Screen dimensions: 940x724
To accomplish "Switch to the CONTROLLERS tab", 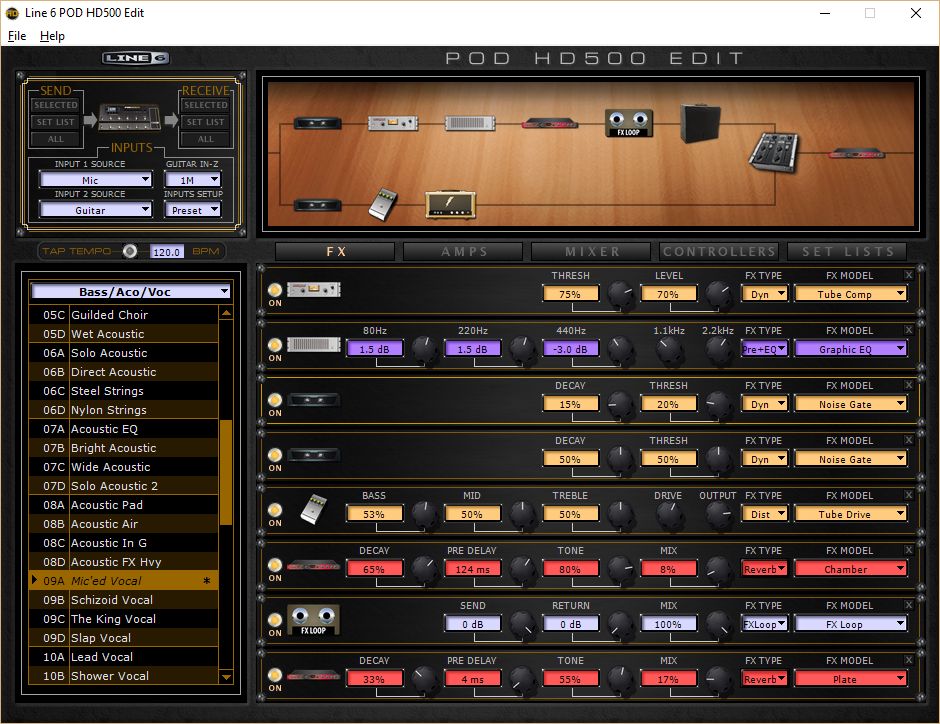I will pyautogui.click(x=719, y=252).
